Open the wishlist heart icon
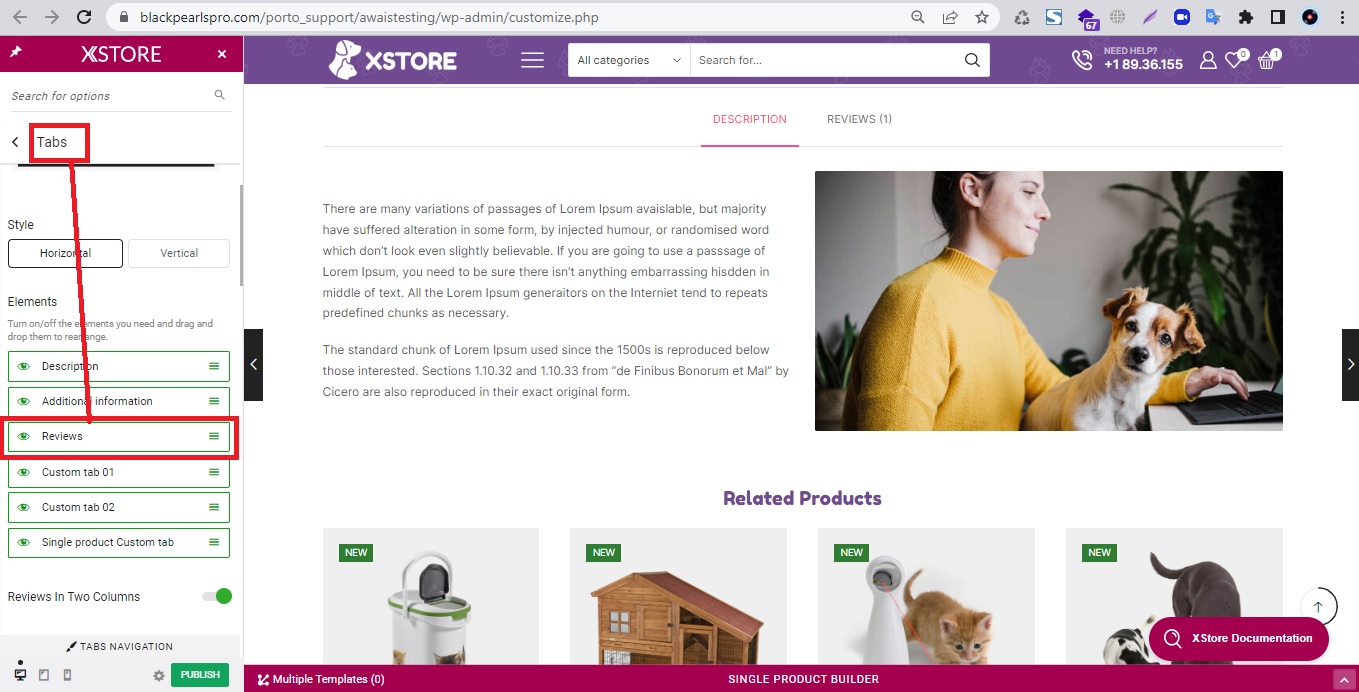Image resolution: width=1359 pixels, height=692 pixels. pyautogui.click(x=1236, y=60)
